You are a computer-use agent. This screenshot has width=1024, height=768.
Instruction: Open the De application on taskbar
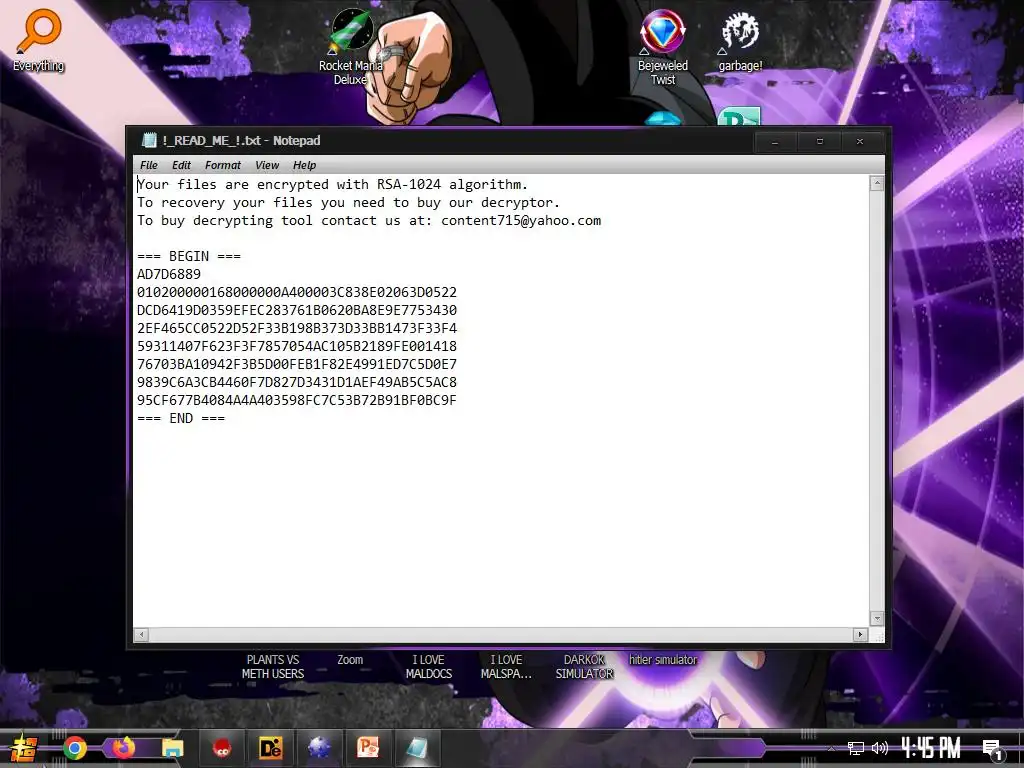tap(270, 748)
